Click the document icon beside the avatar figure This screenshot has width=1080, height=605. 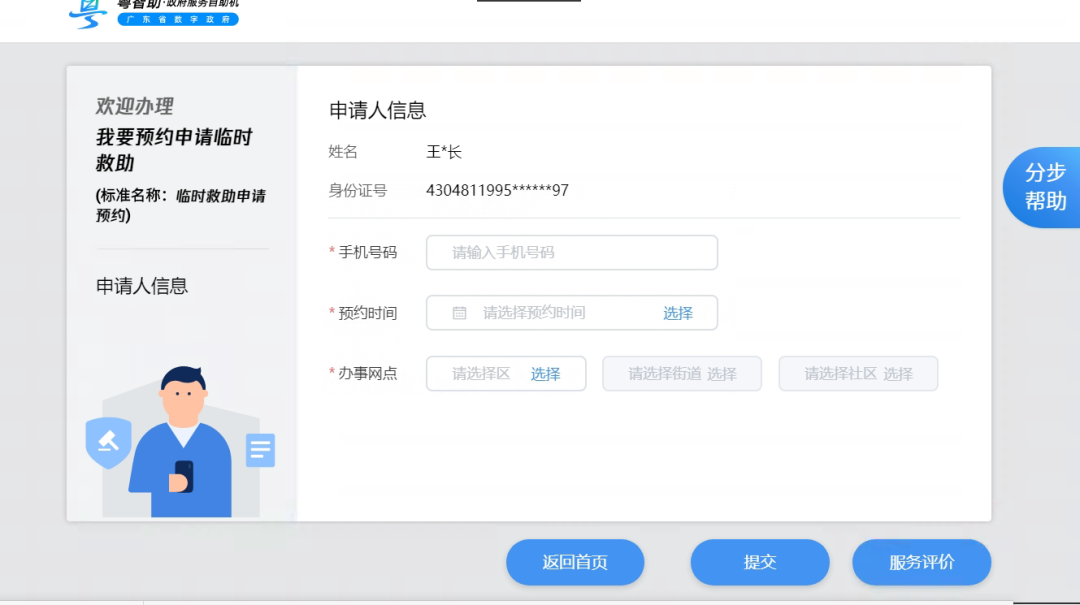260,450
